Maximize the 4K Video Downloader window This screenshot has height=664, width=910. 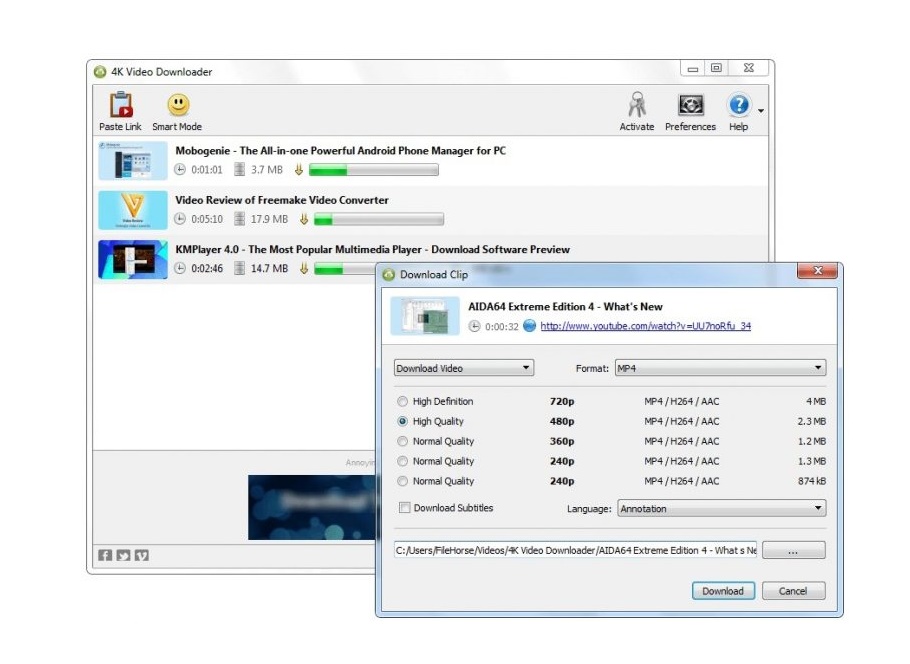pyautogui.click(x=716, y=68)
